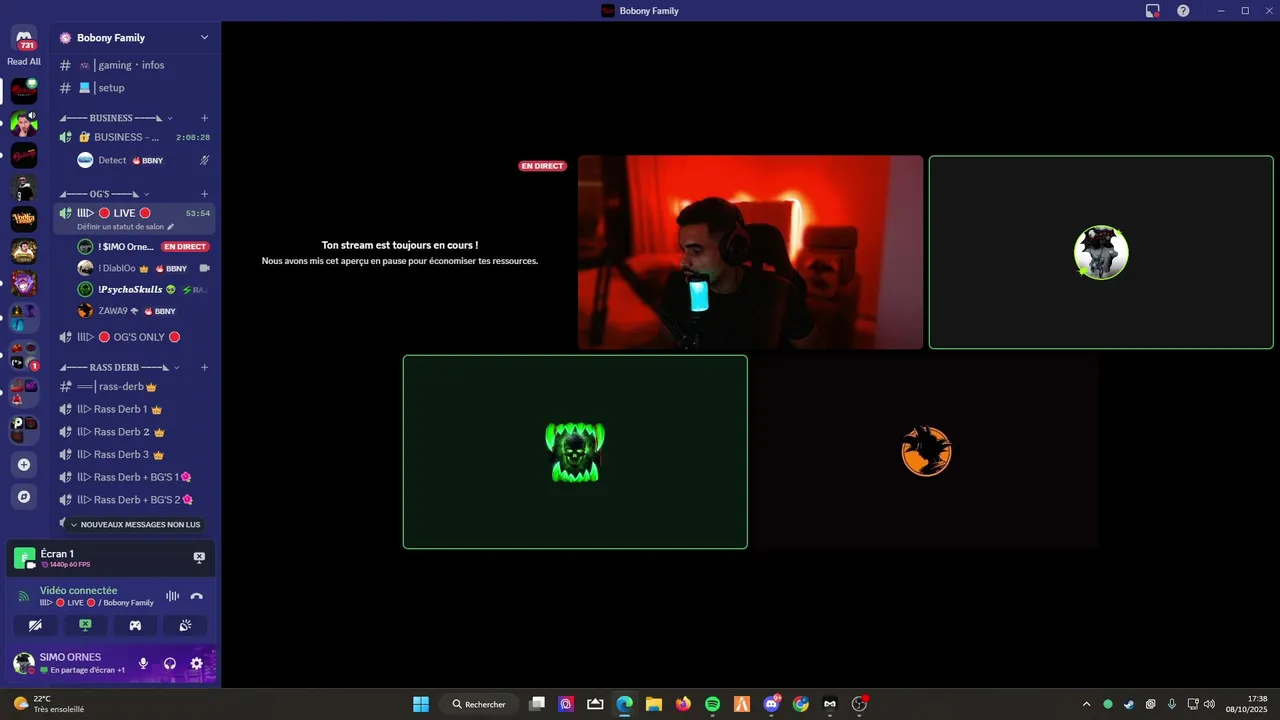Screen dimensions: 1280x720
Task: Join Rass Derb + BG'S 2 channel
Action: pyautogui.click(x=134, y=500)
